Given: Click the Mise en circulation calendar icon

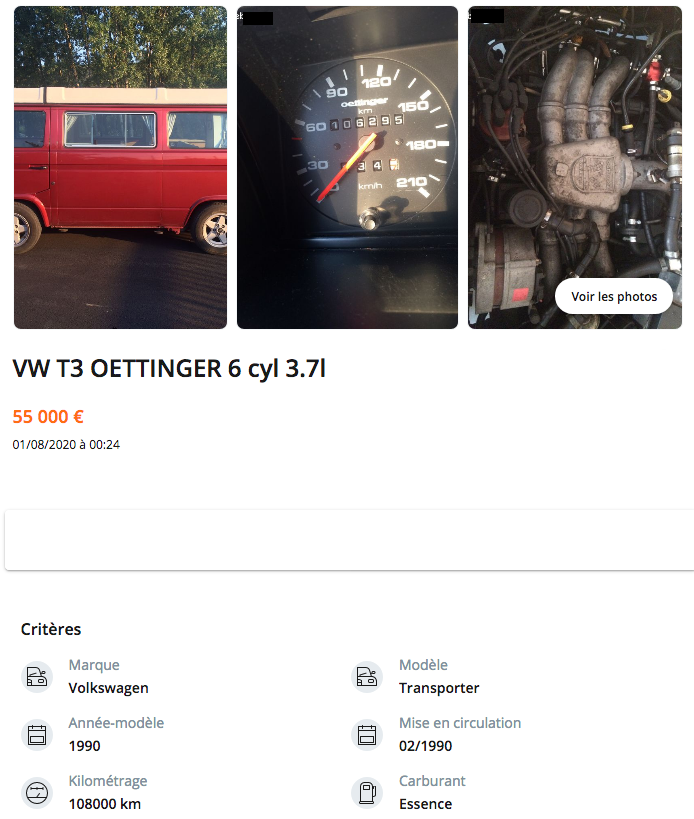Looking at the screenshot, I should [x=367, y=735].
